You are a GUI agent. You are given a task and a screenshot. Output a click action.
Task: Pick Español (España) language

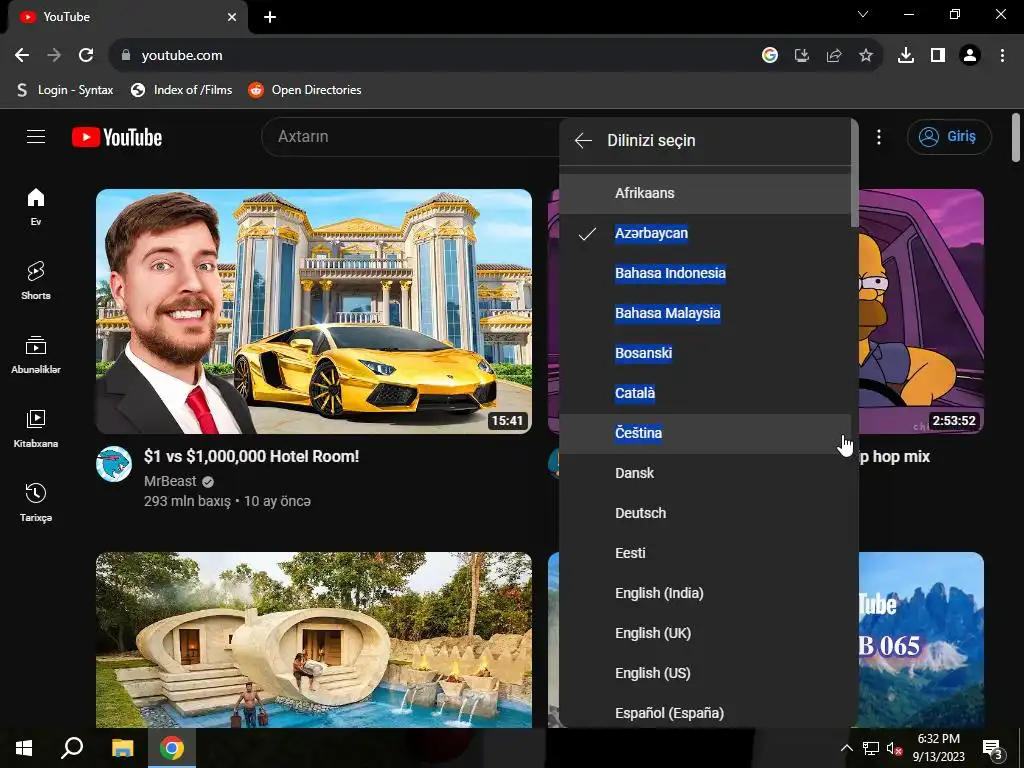point(705,713)
